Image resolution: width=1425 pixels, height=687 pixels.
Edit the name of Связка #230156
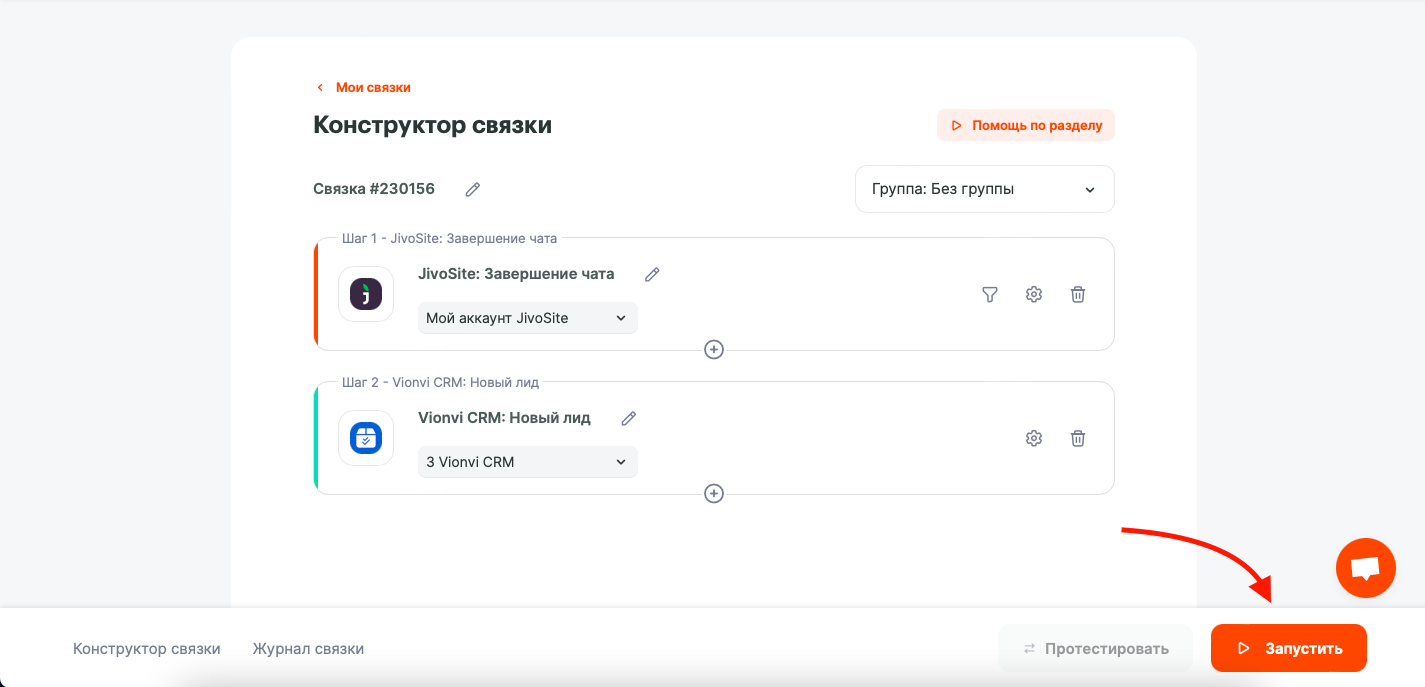point(473,189)
